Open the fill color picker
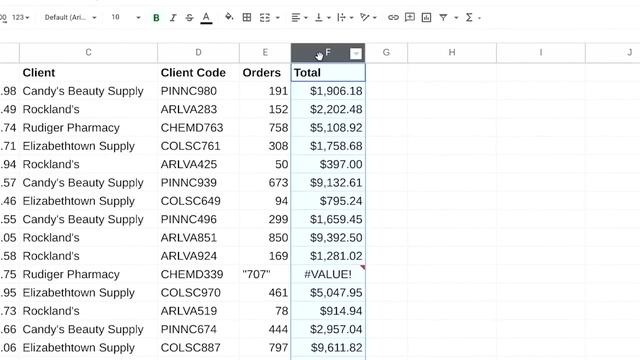Screen dimensions: 640x360 click(229, 17)
